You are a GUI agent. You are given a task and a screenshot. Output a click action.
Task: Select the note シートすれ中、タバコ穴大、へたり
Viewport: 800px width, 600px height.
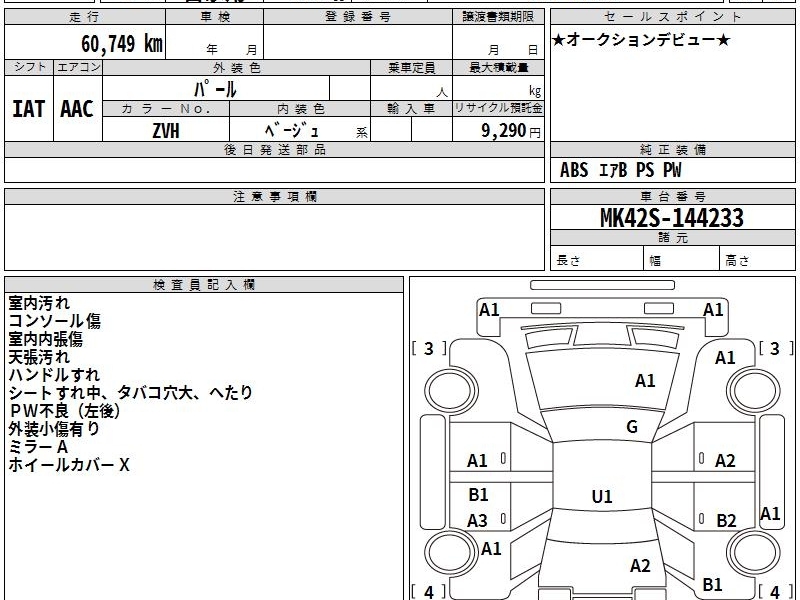(x=131, y=392)
